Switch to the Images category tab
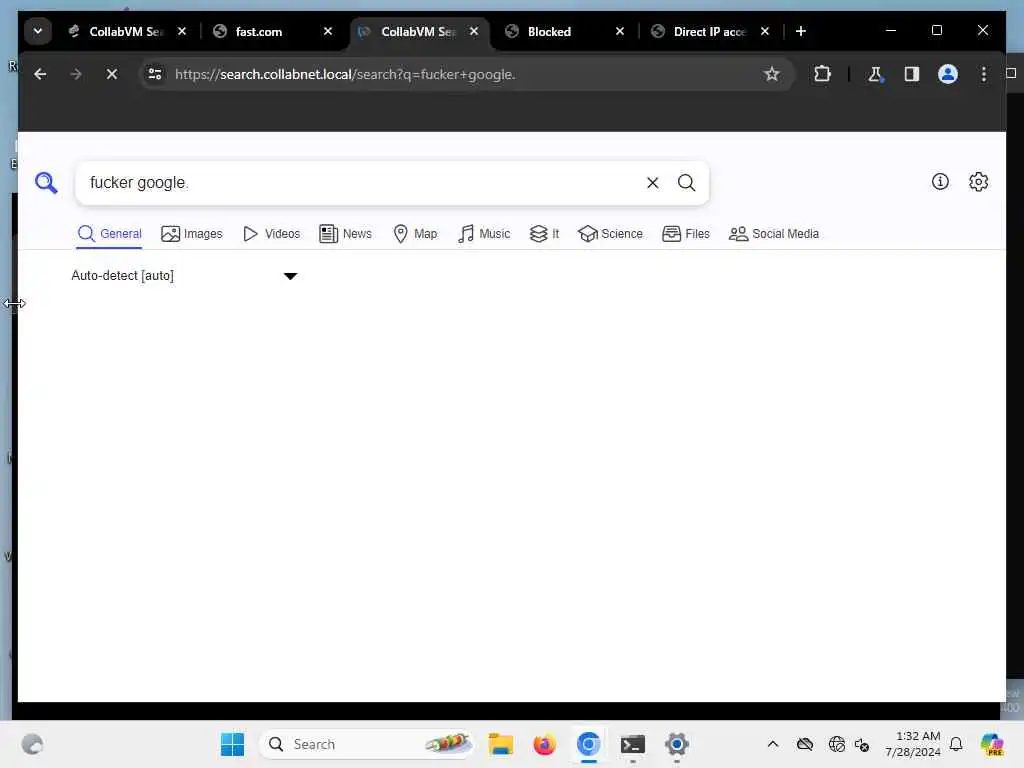 point(191,234)
